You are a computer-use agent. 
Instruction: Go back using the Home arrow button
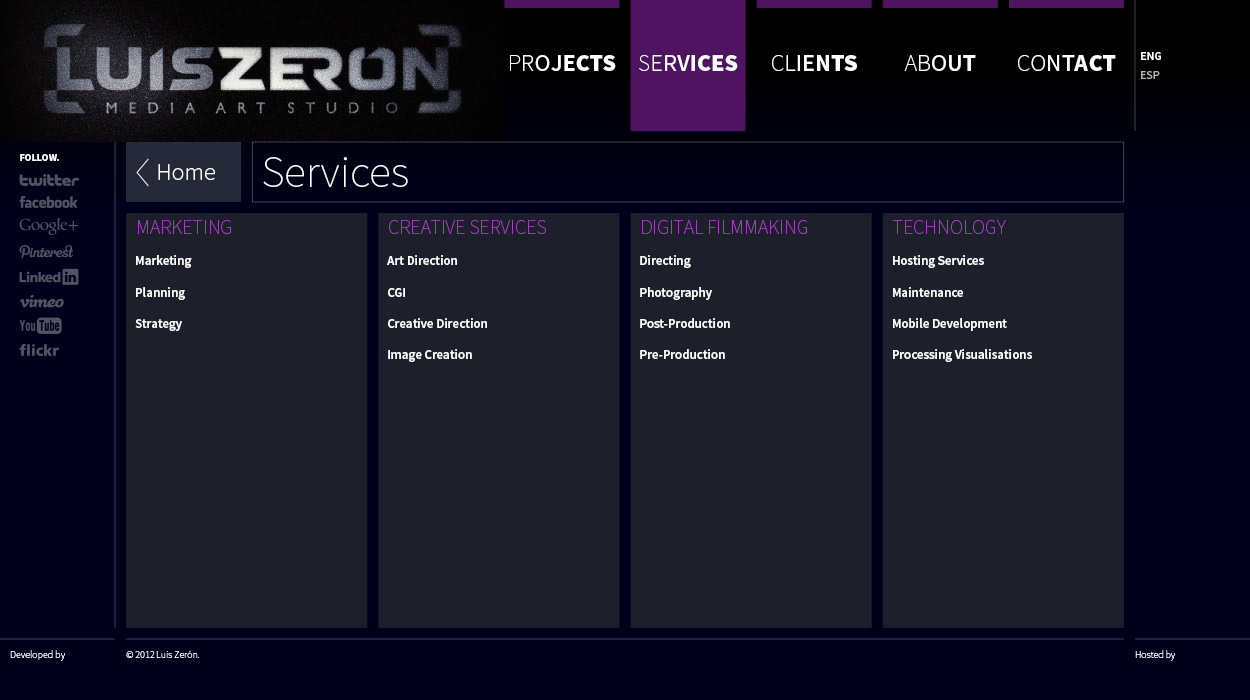183,172
